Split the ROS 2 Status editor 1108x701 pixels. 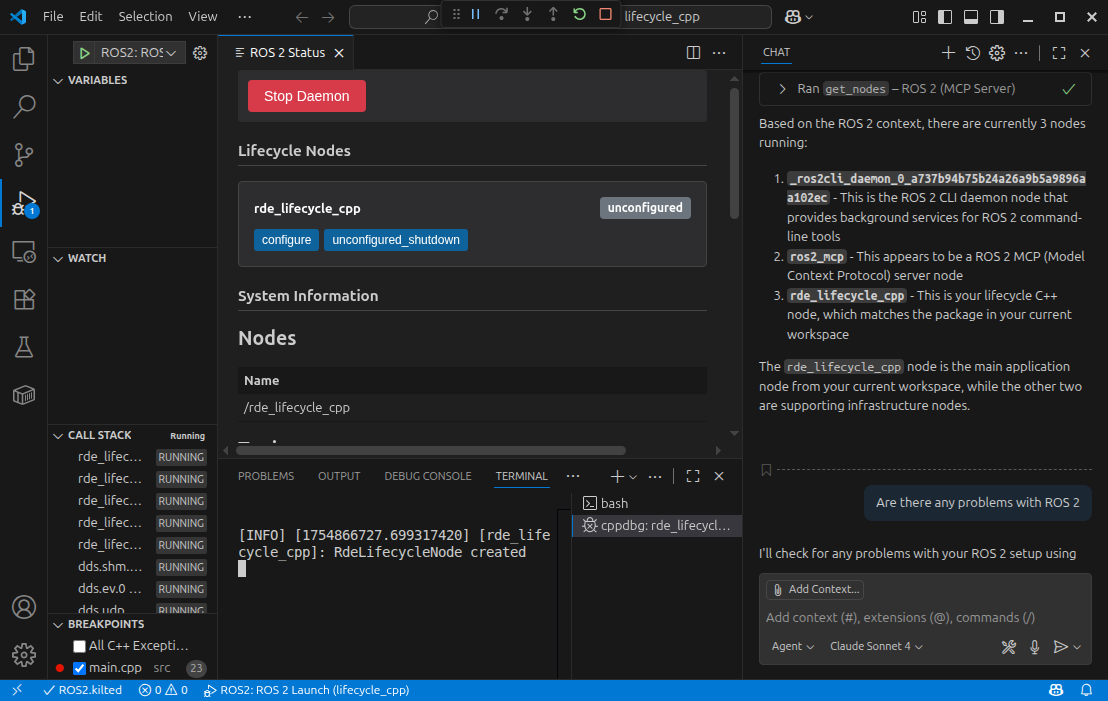click(x=693, y=53)
